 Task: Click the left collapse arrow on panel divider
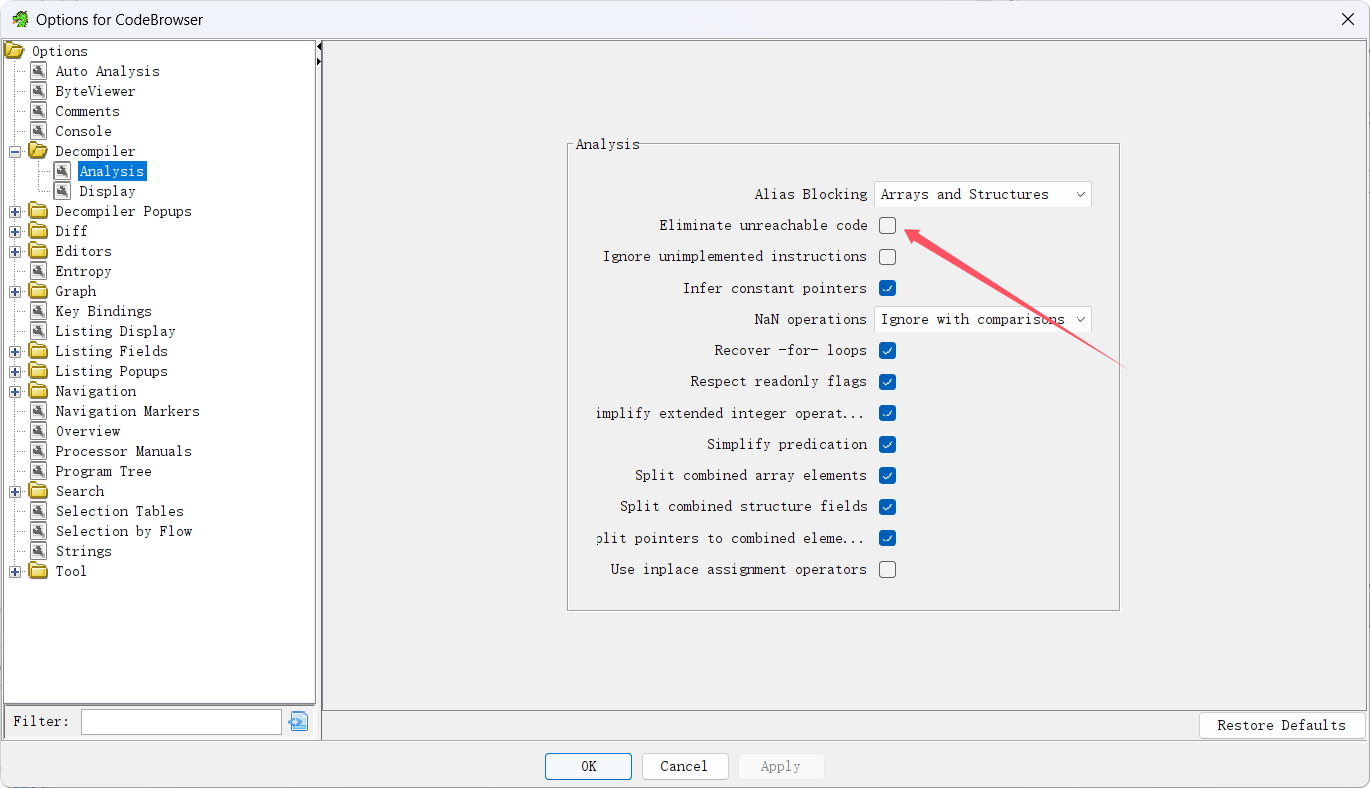319,47
